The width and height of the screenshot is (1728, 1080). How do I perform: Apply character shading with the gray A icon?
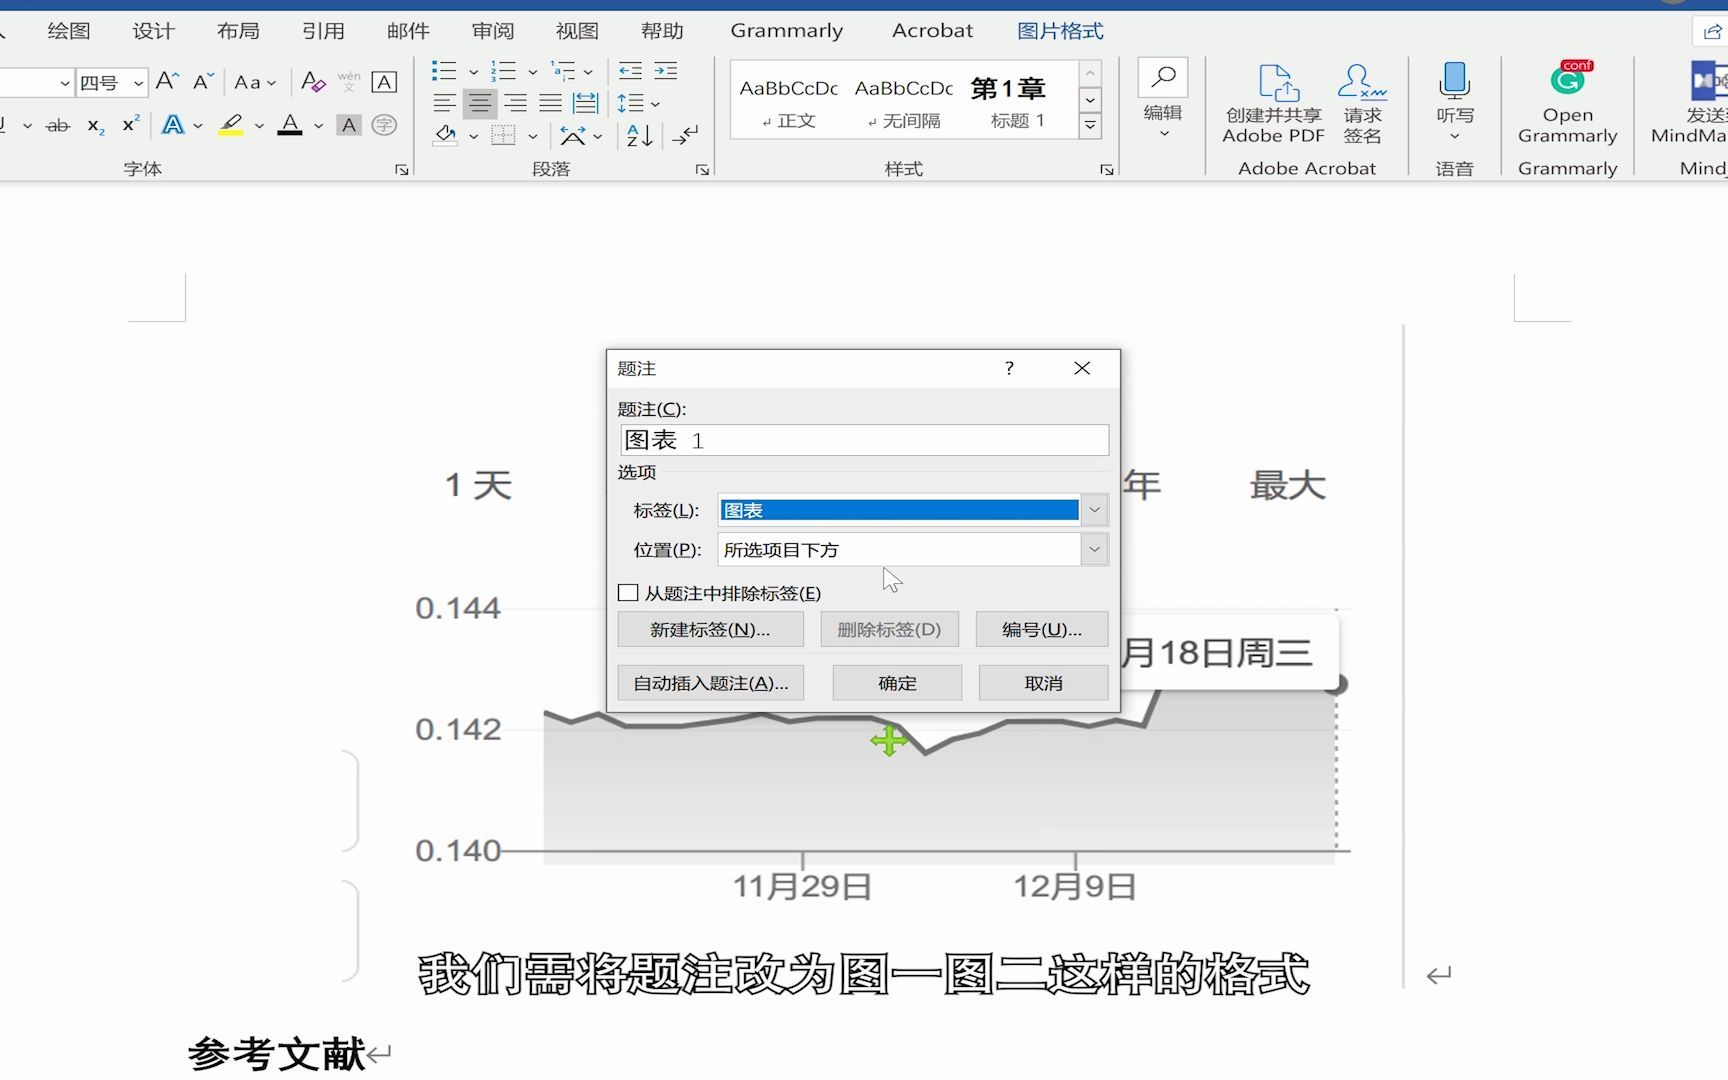point(349,125)
